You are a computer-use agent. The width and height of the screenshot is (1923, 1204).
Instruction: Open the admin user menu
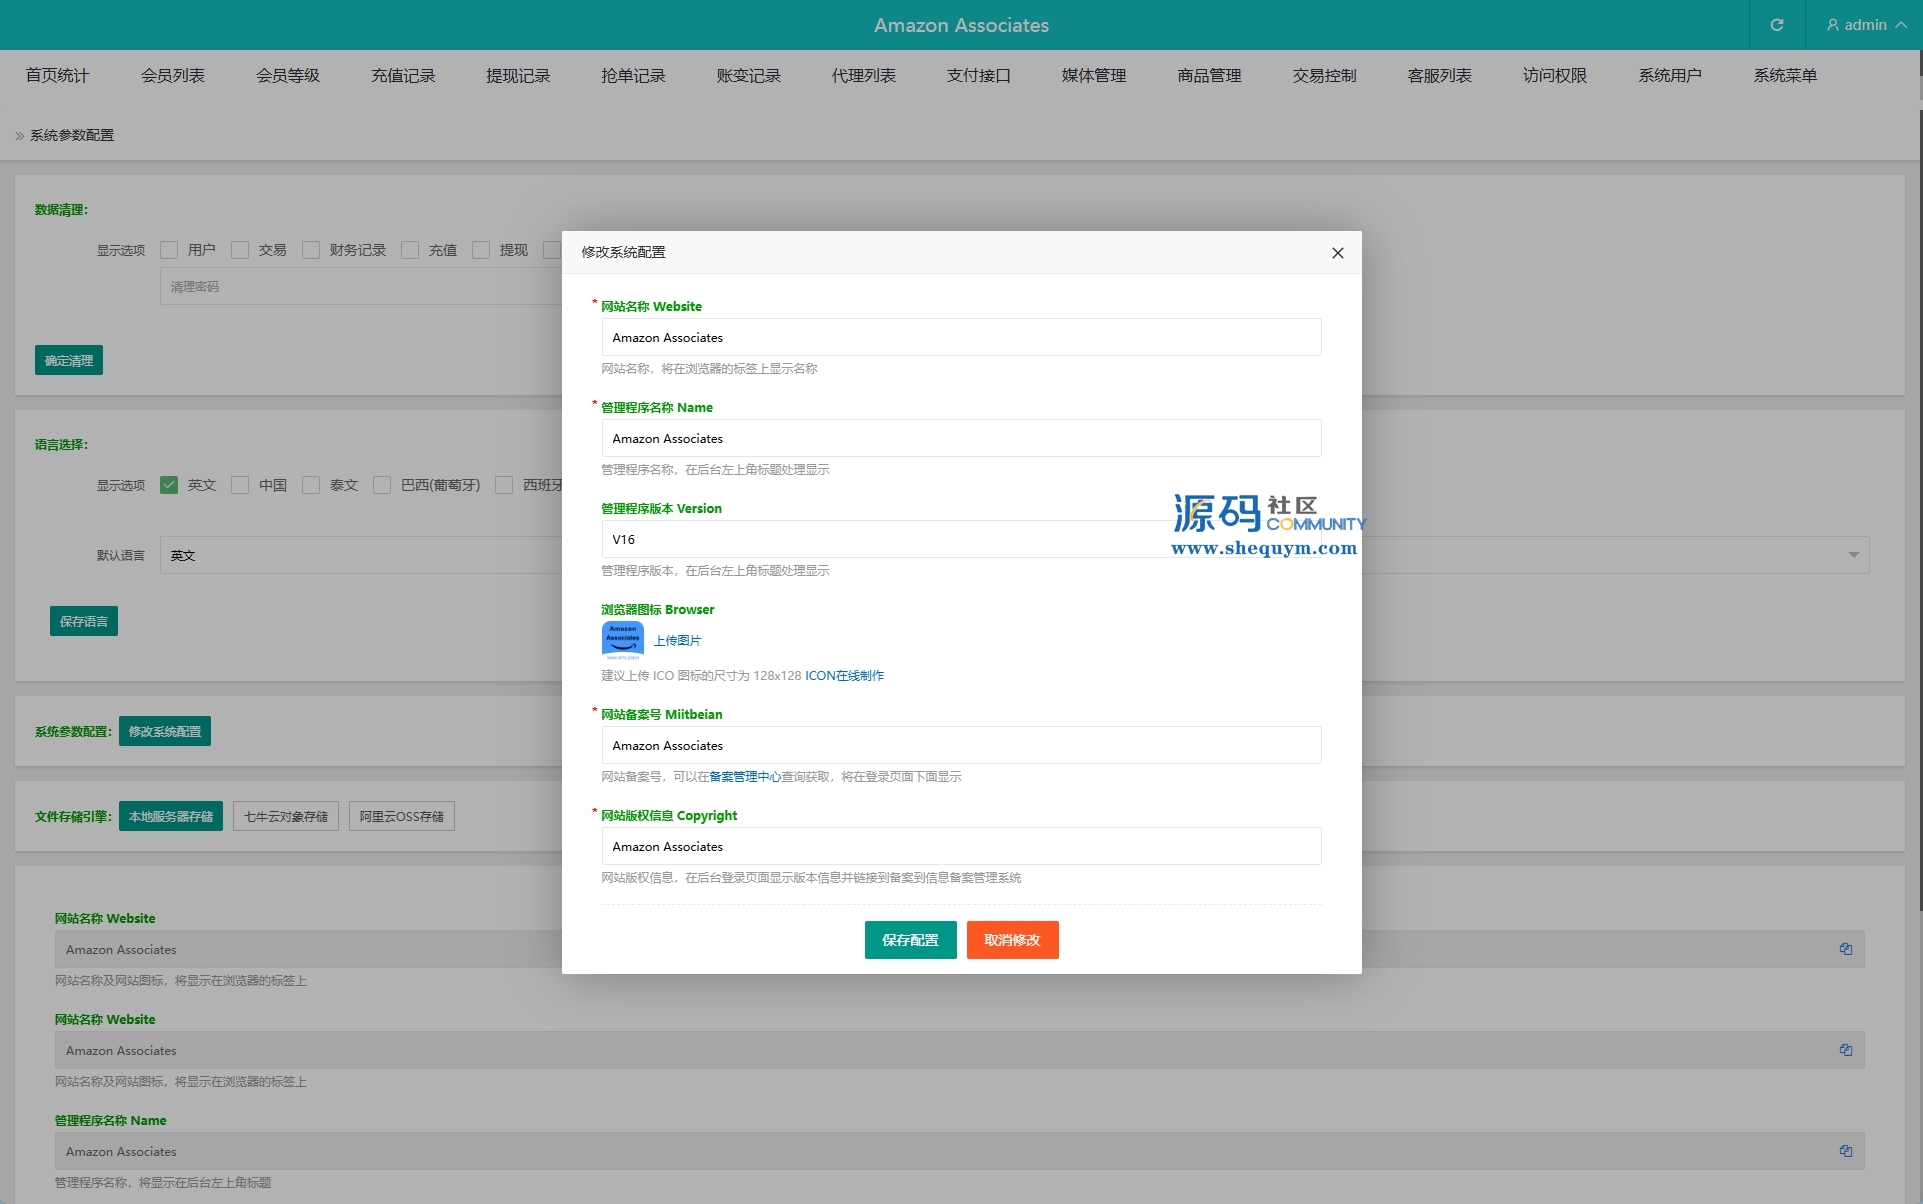(1866, 25)
